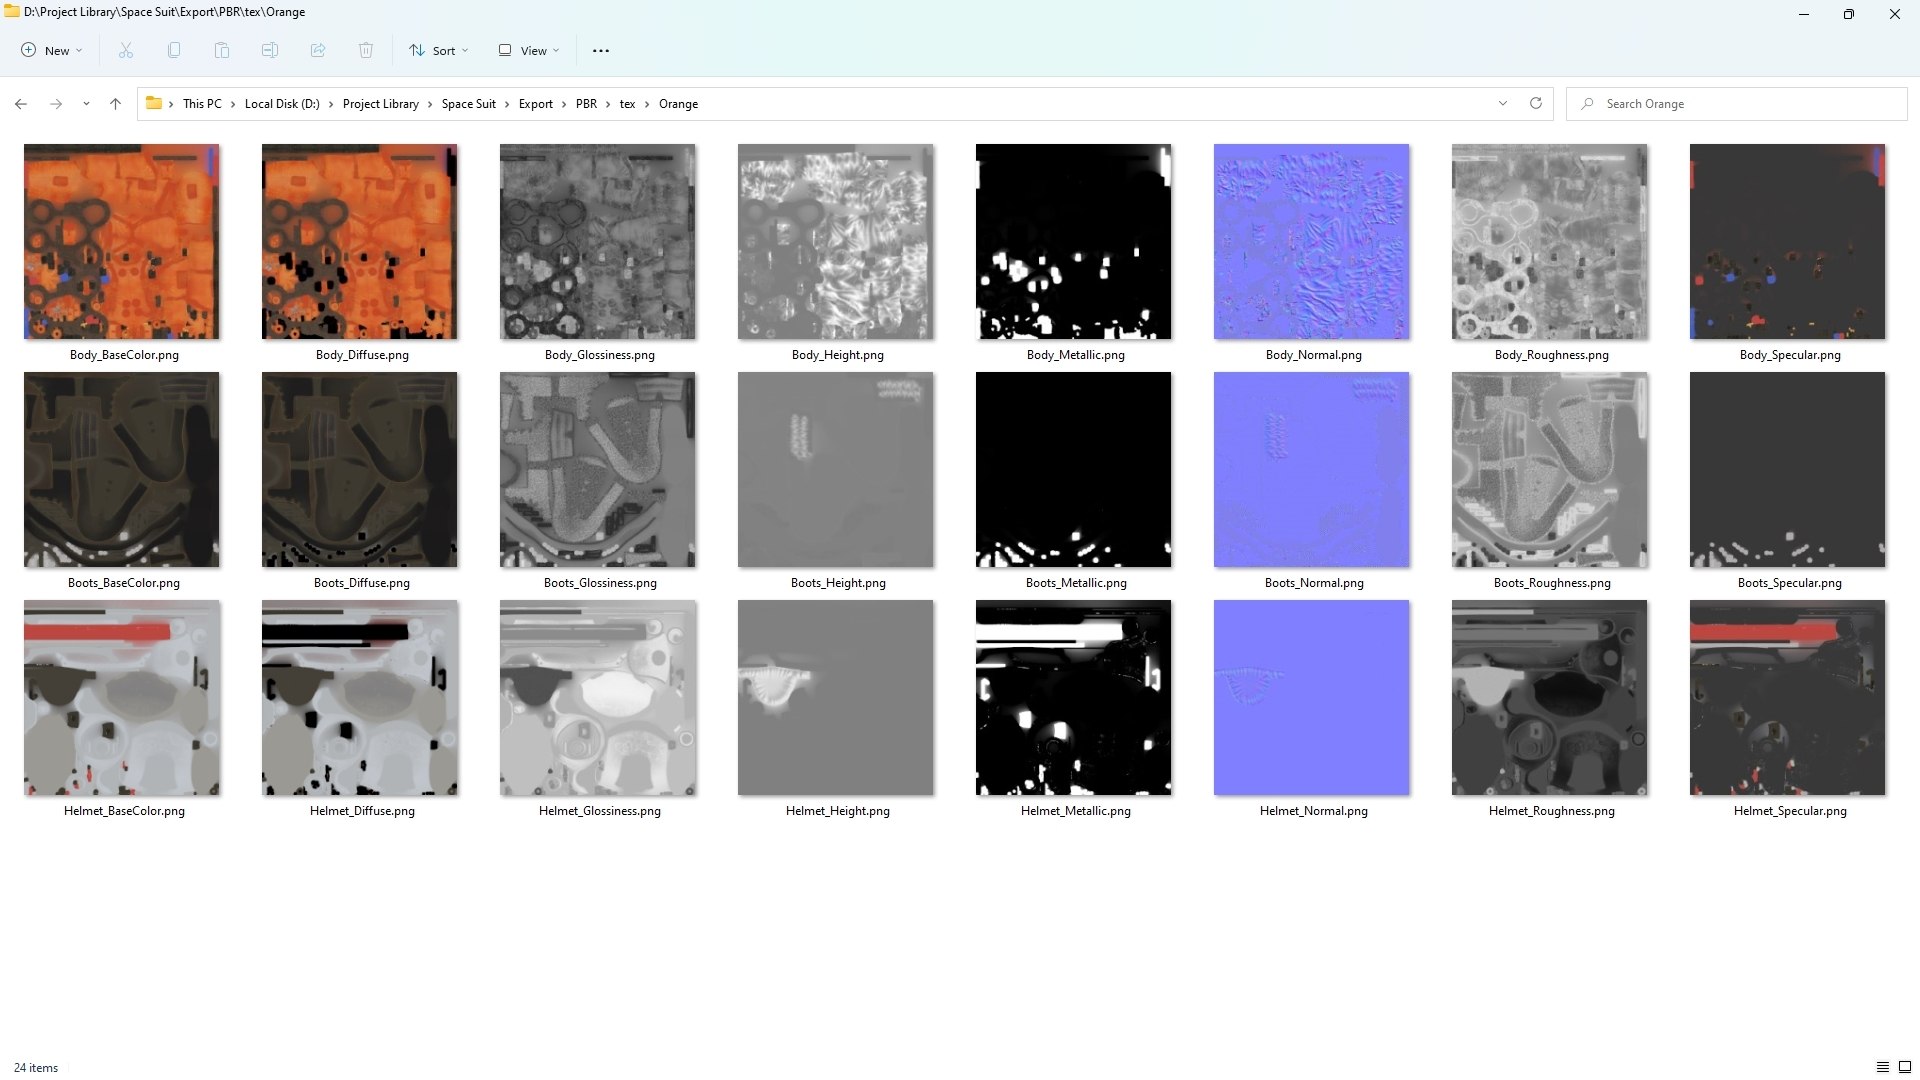Screen dimensions: 1920x1080
Task: Click the Share icon in toolbar
Action: (318, 50)
